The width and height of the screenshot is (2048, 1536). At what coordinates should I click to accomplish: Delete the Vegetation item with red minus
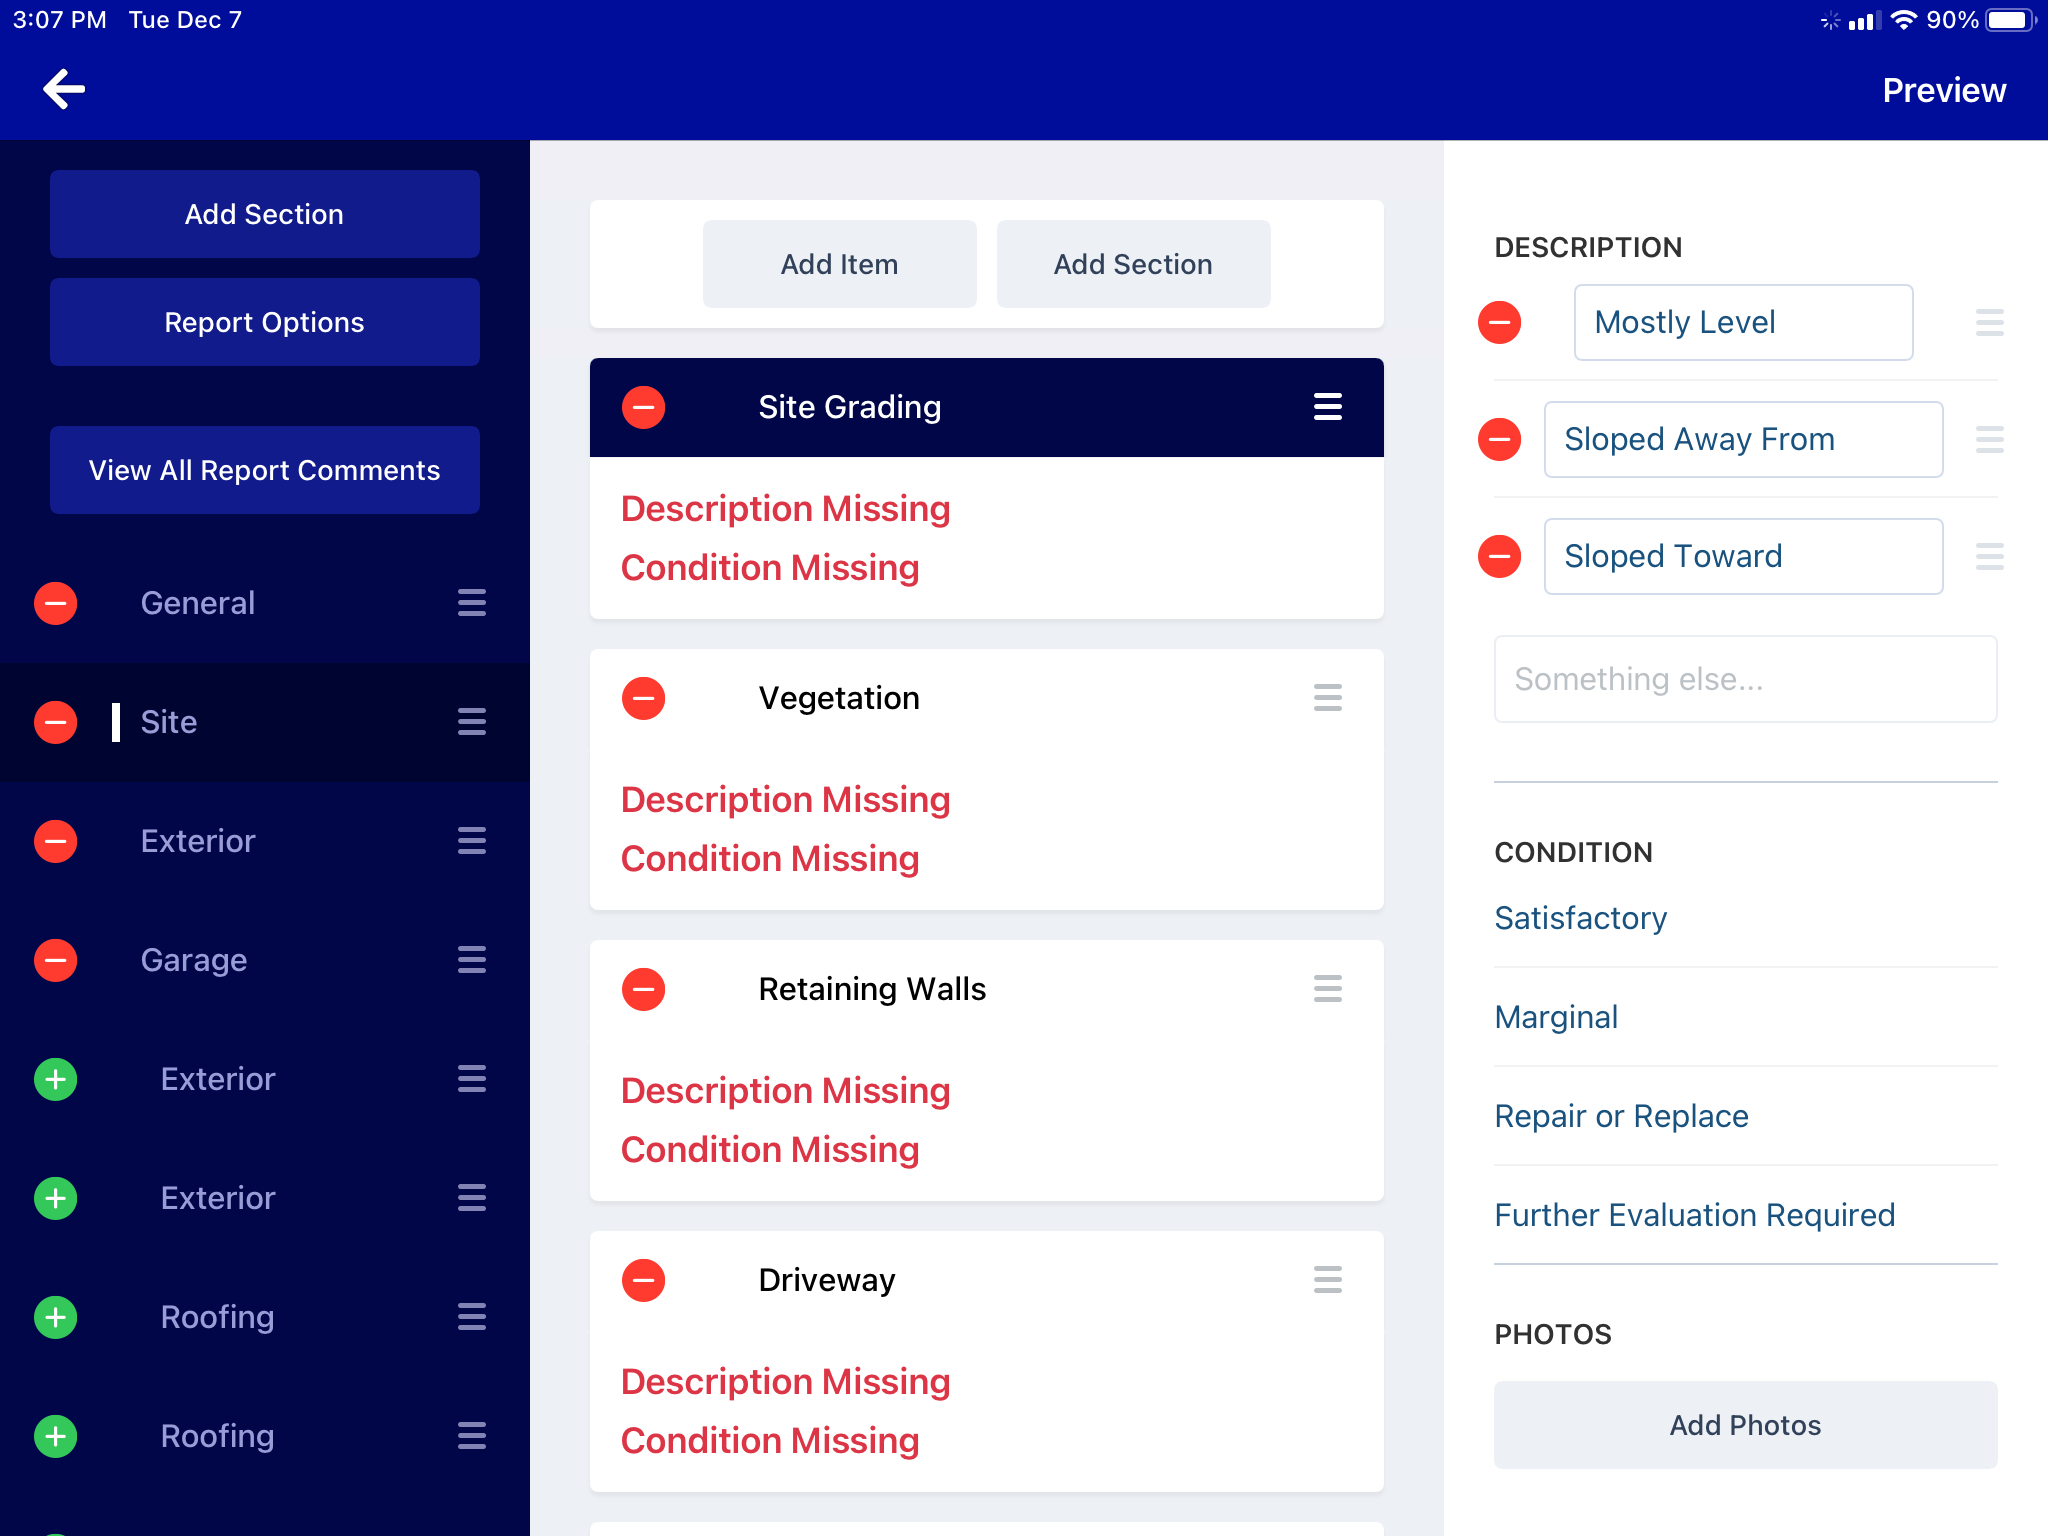pyautogui.click(x=644, y=699)
